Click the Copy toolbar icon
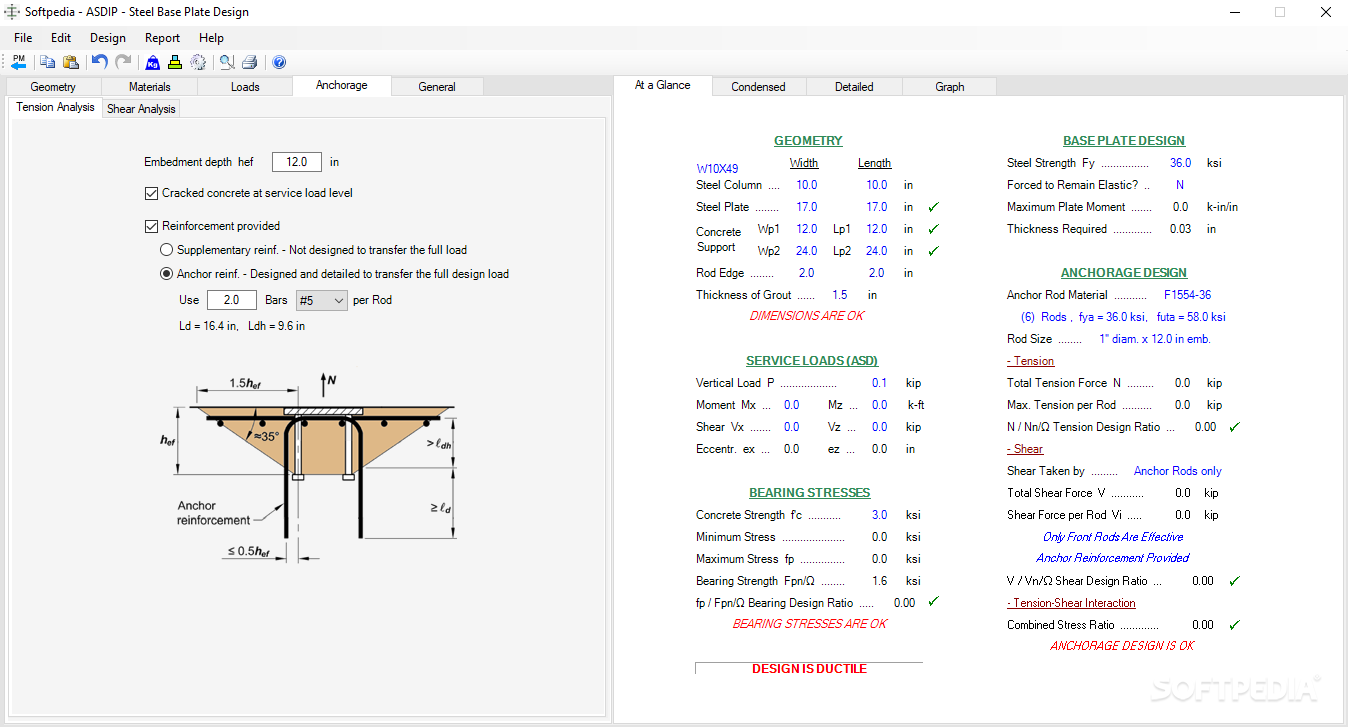 click(47, 62)
